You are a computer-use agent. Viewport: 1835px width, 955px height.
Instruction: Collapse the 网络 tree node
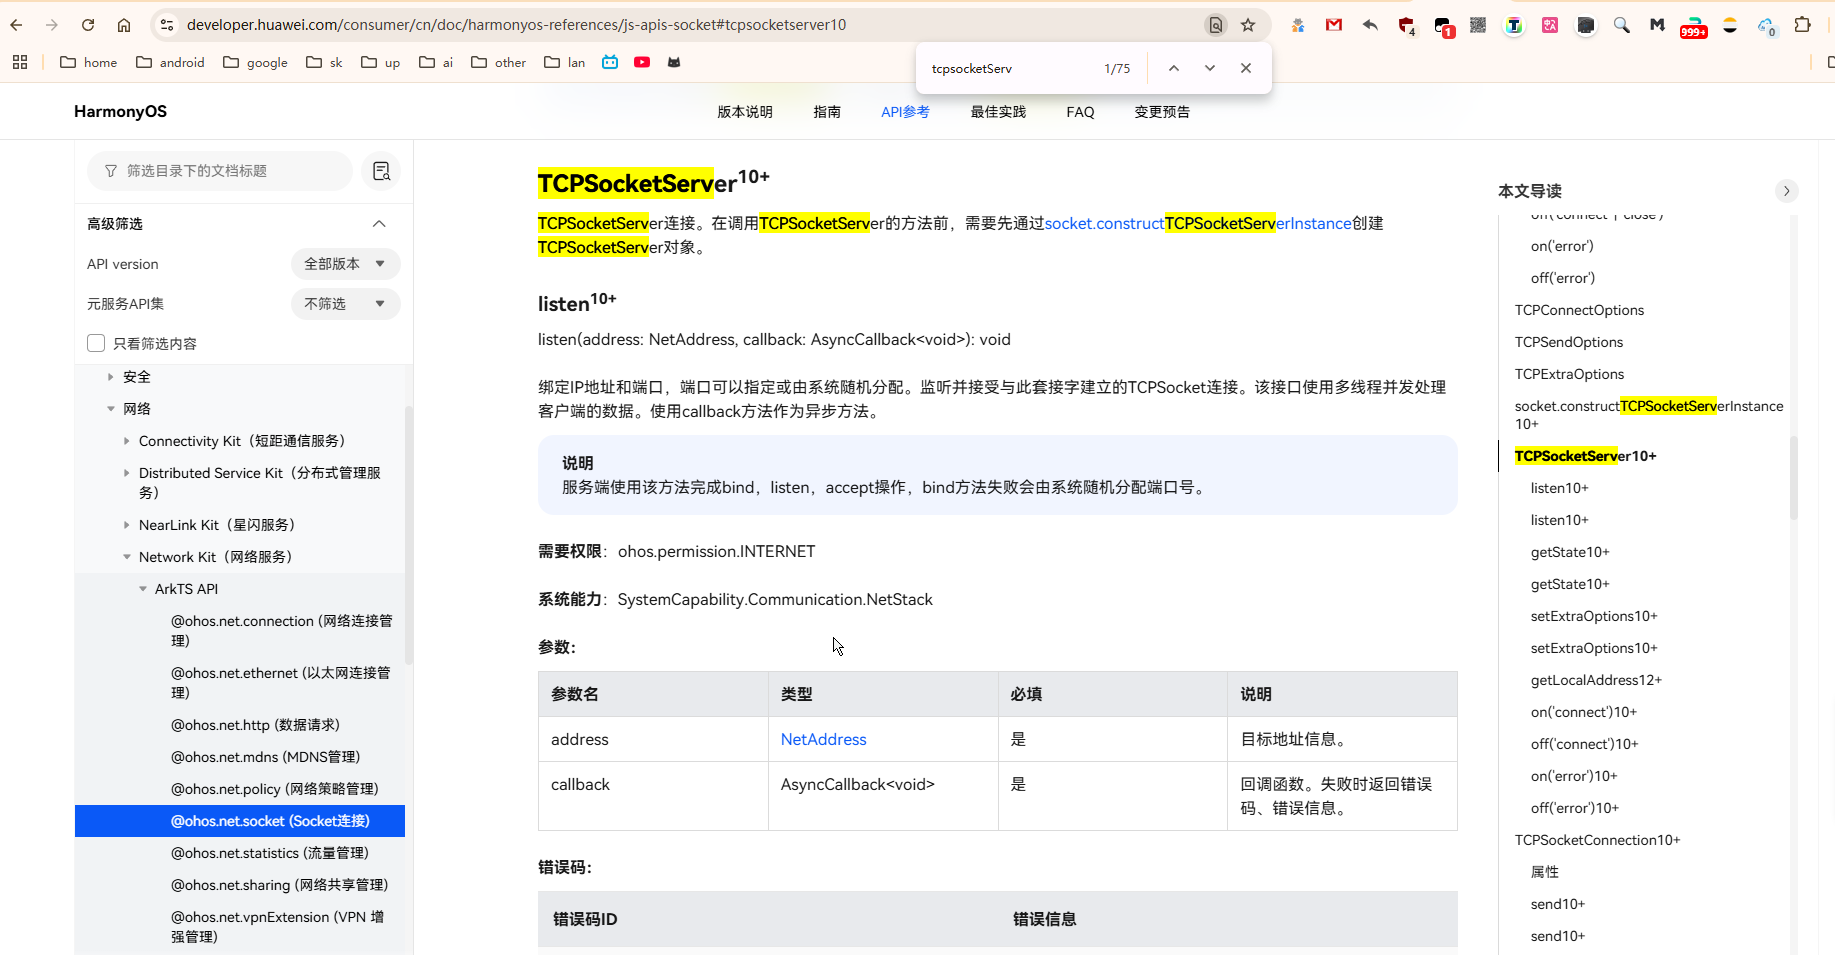pos(110,409)
